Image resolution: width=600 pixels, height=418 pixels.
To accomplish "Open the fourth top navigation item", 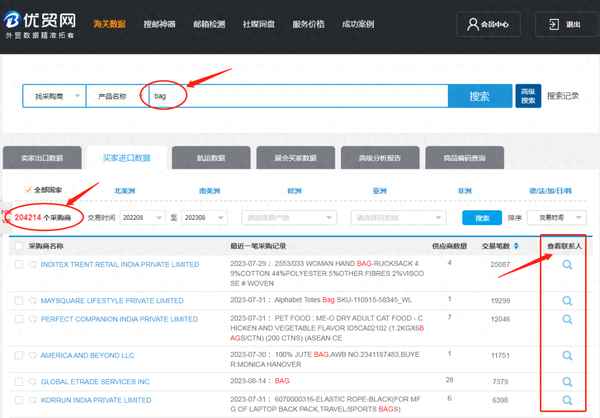I will (259, 24).
